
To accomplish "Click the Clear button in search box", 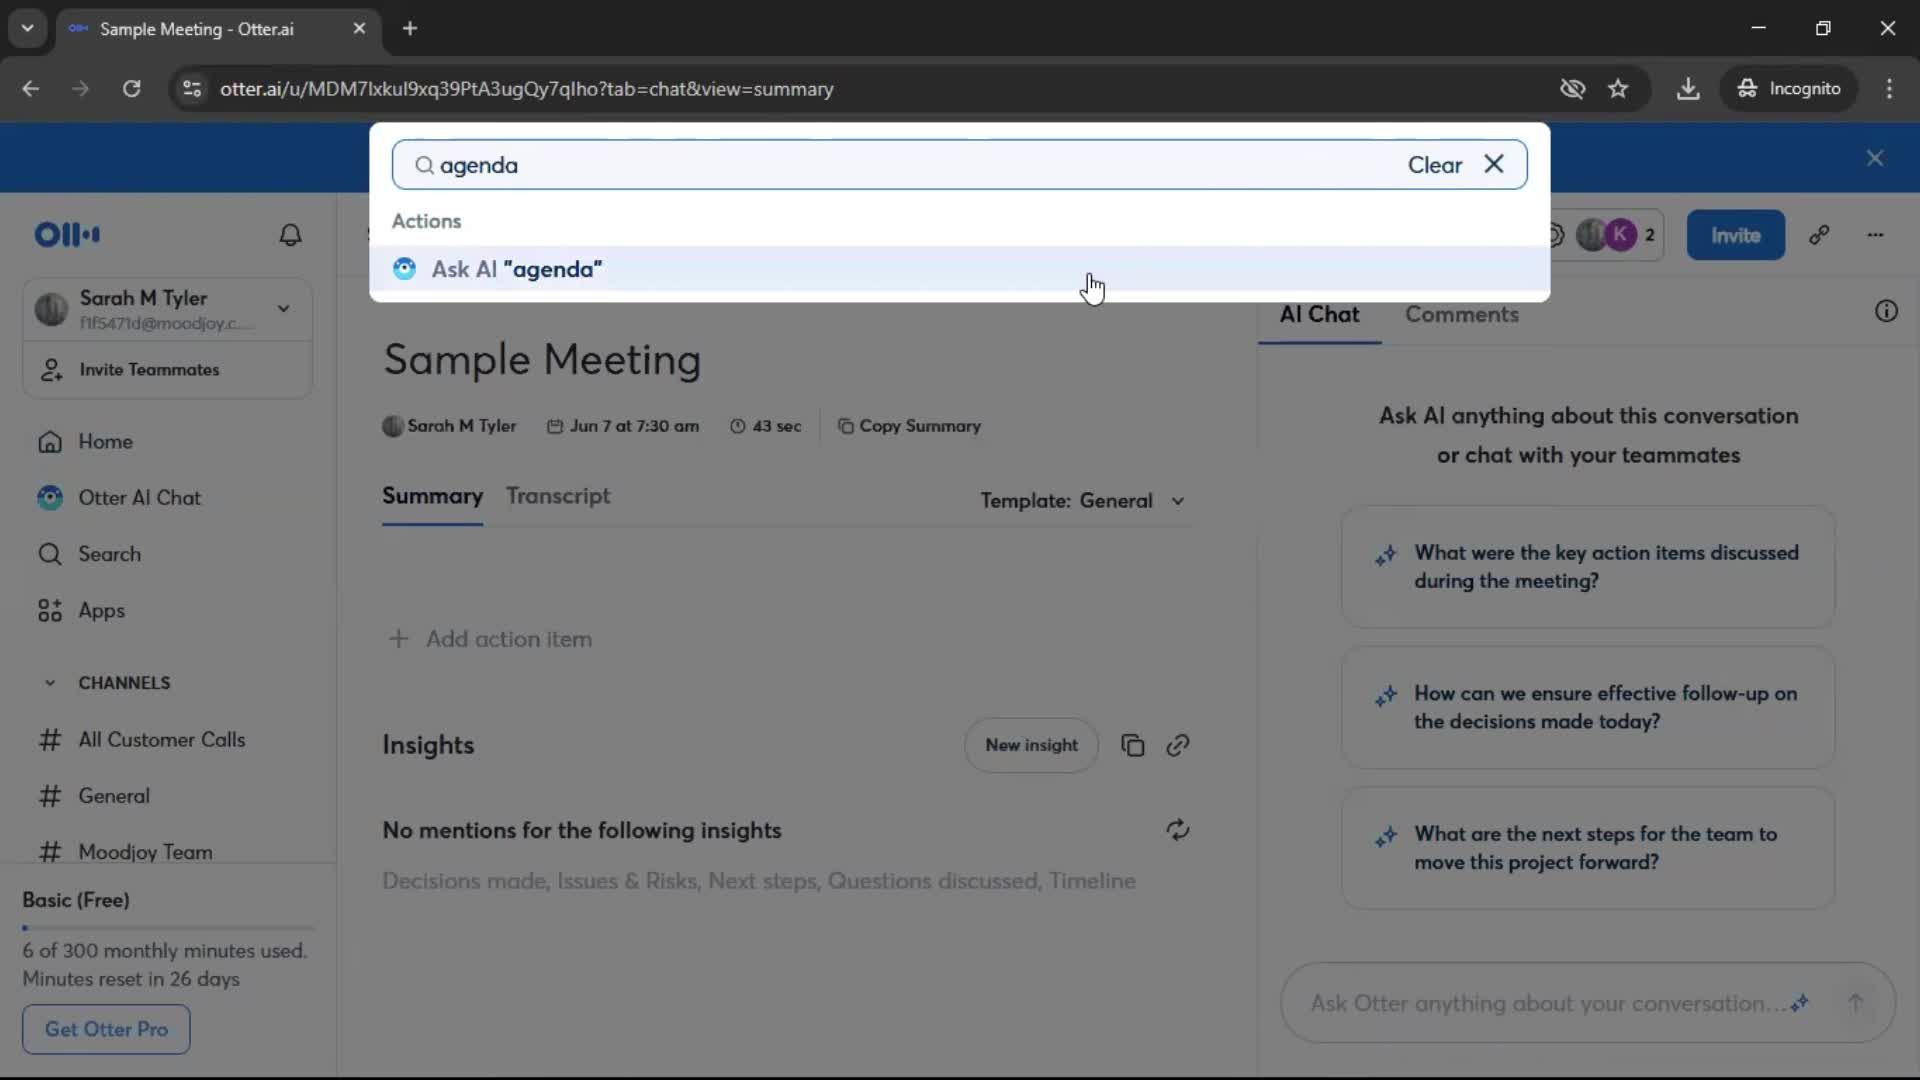I will 1435,165.
